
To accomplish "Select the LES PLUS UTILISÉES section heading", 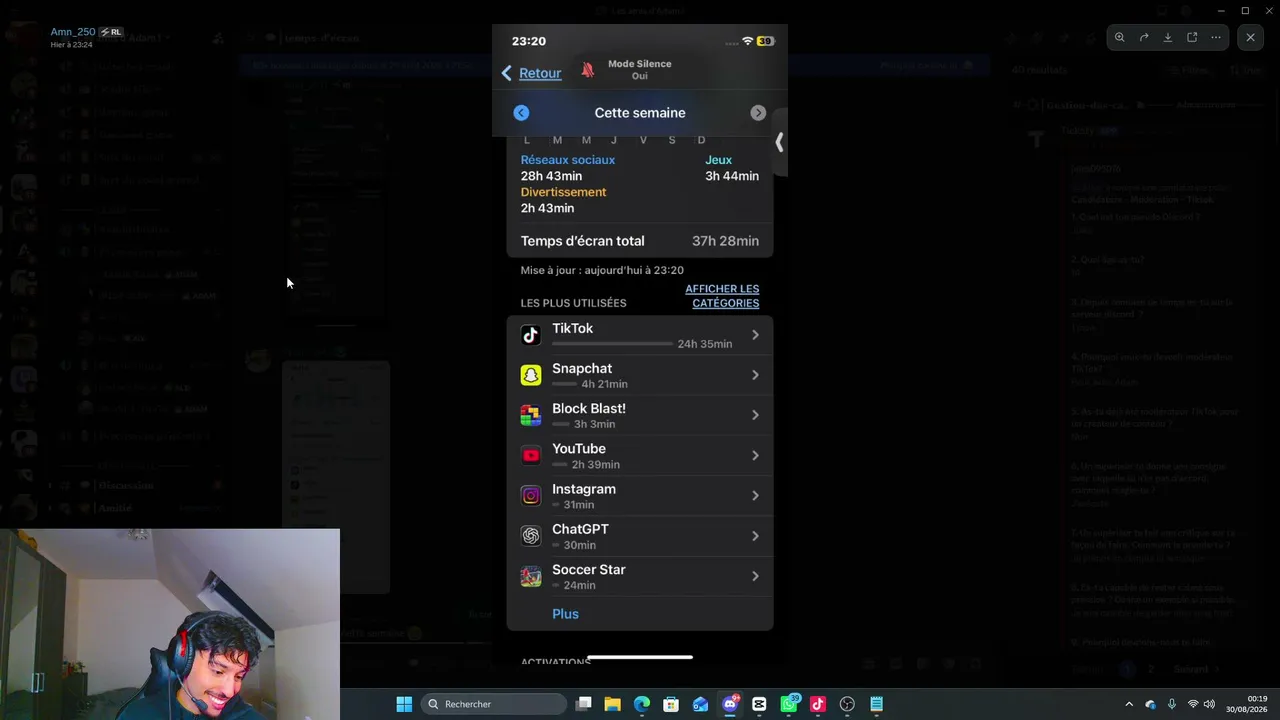I will 573,303.
